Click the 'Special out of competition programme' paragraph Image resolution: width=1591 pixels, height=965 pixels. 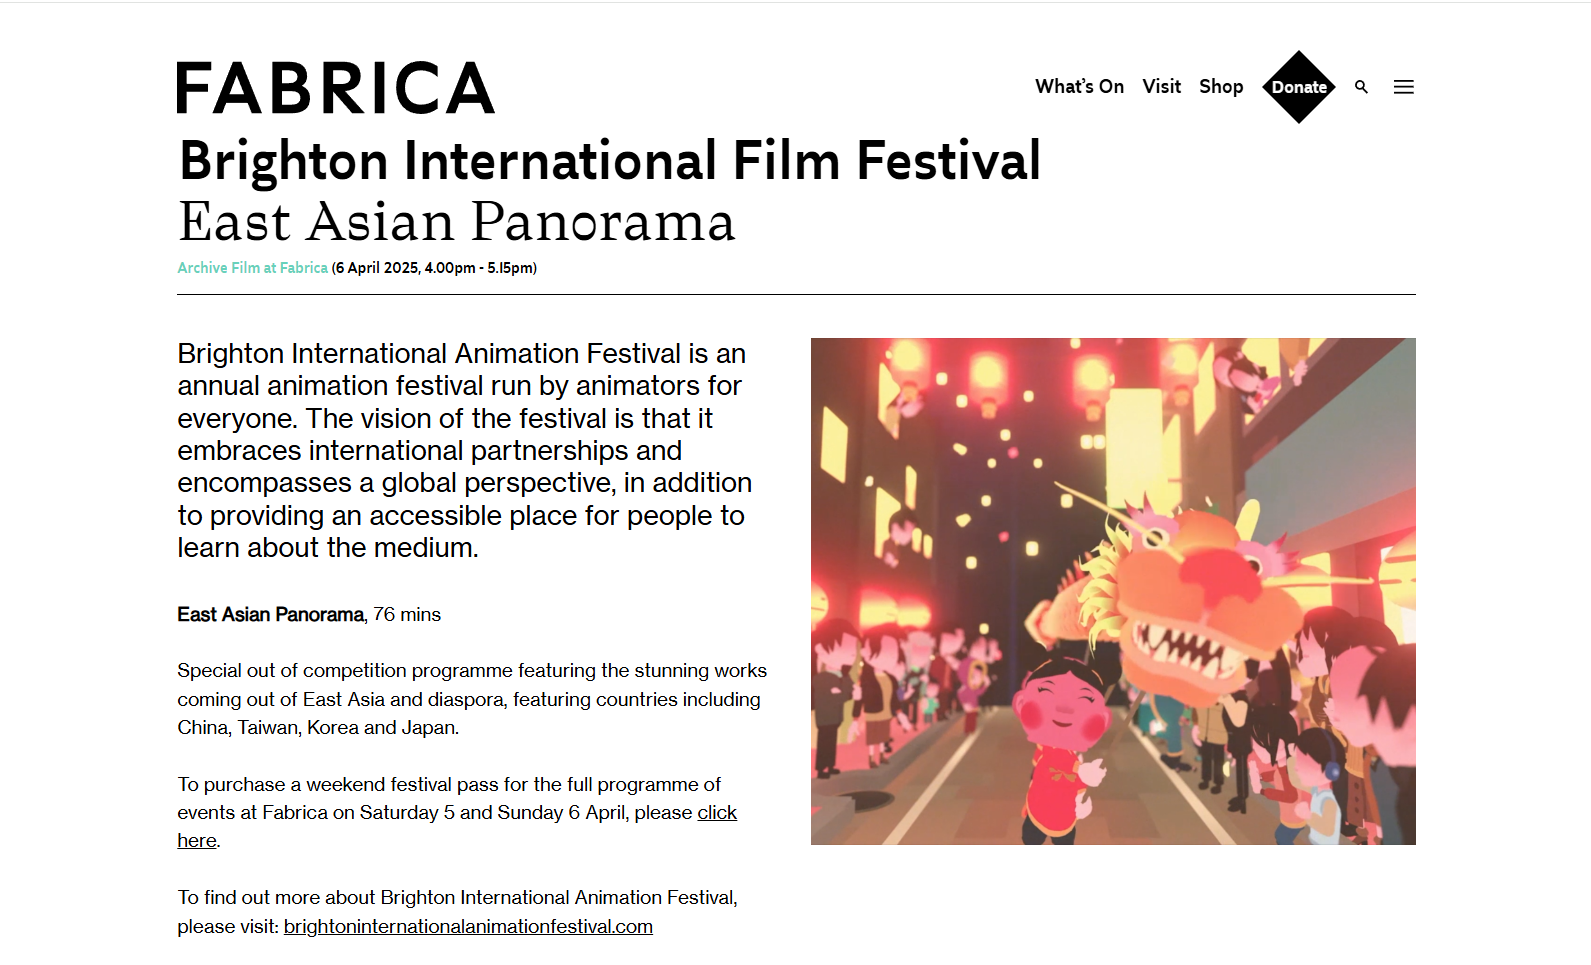[472, 699]
